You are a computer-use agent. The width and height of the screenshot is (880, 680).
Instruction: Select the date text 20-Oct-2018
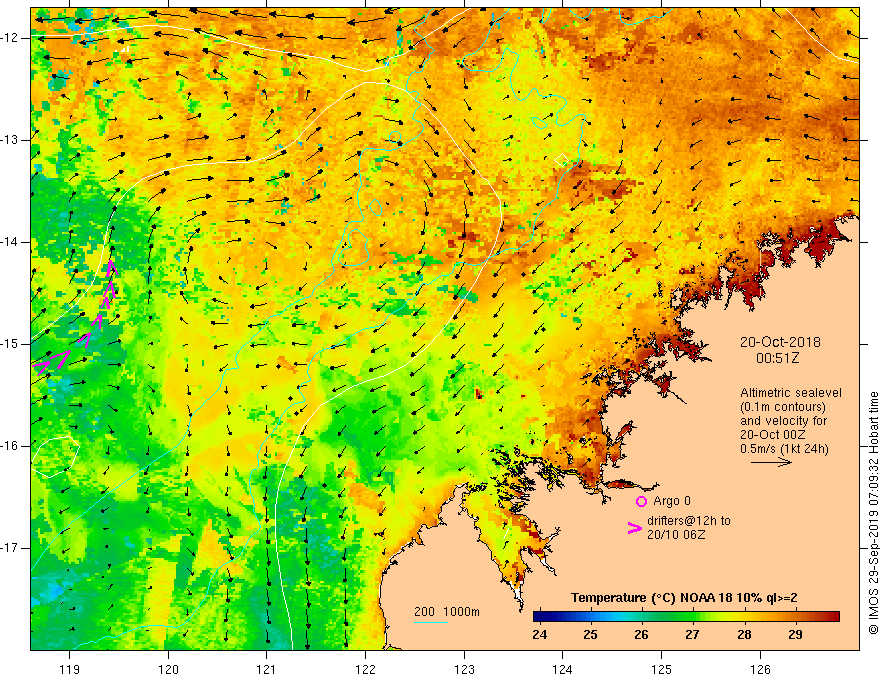(780, 342)
